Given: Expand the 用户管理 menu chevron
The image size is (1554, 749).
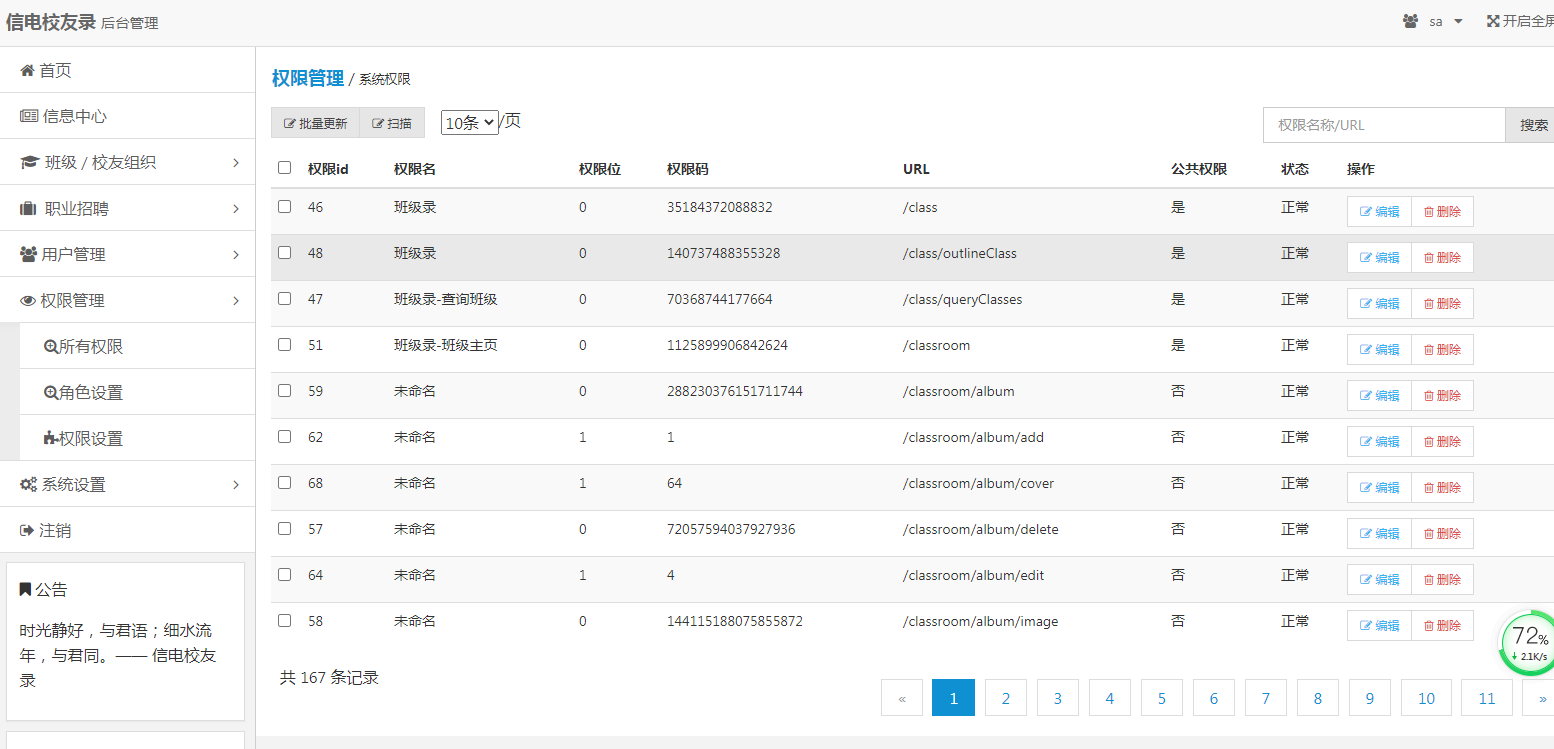Looking at the screenshot, I should coord(236,254).
